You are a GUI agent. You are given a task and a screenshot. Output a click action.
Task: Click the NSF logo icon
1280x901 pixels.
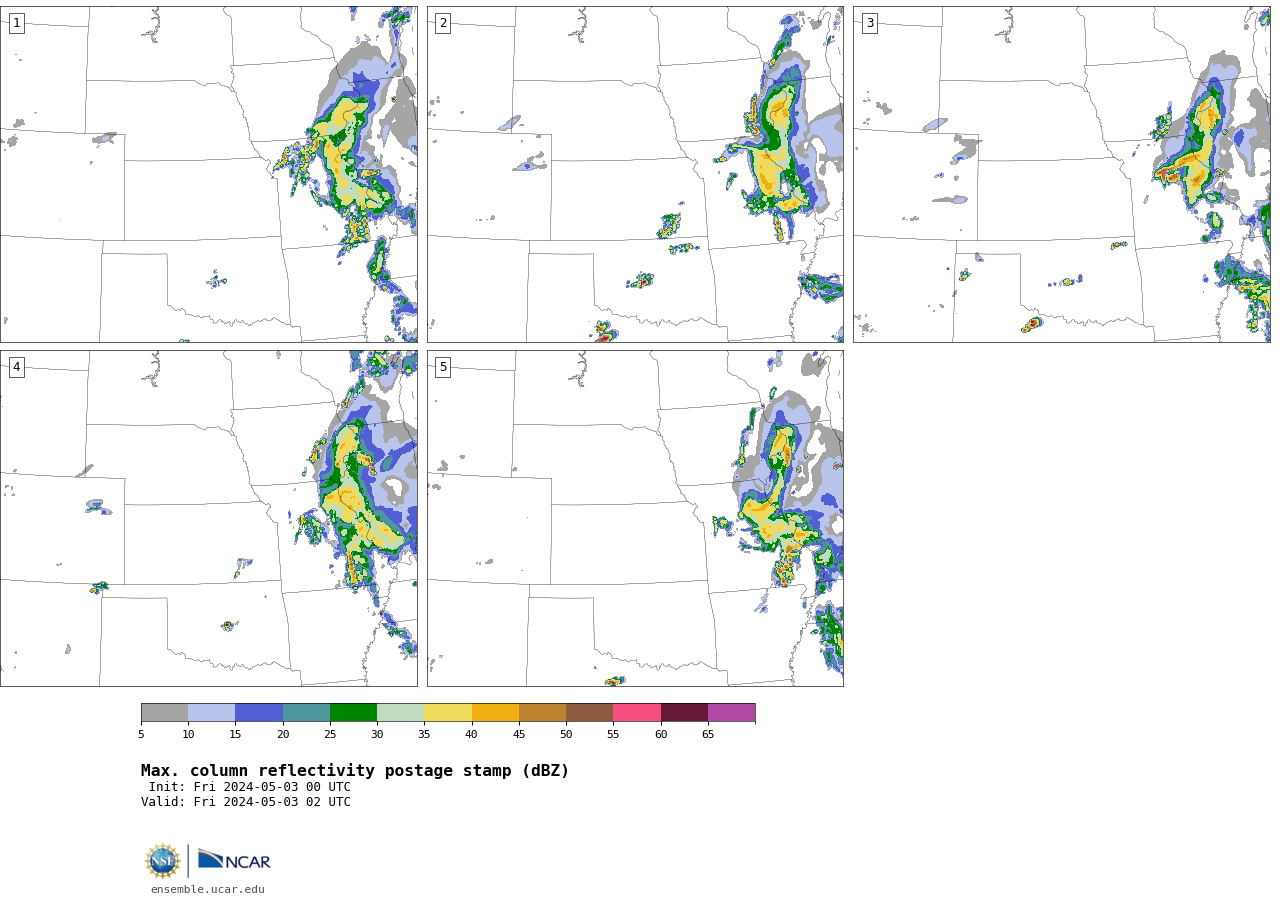pyautogui.click(x=163, y=861)
